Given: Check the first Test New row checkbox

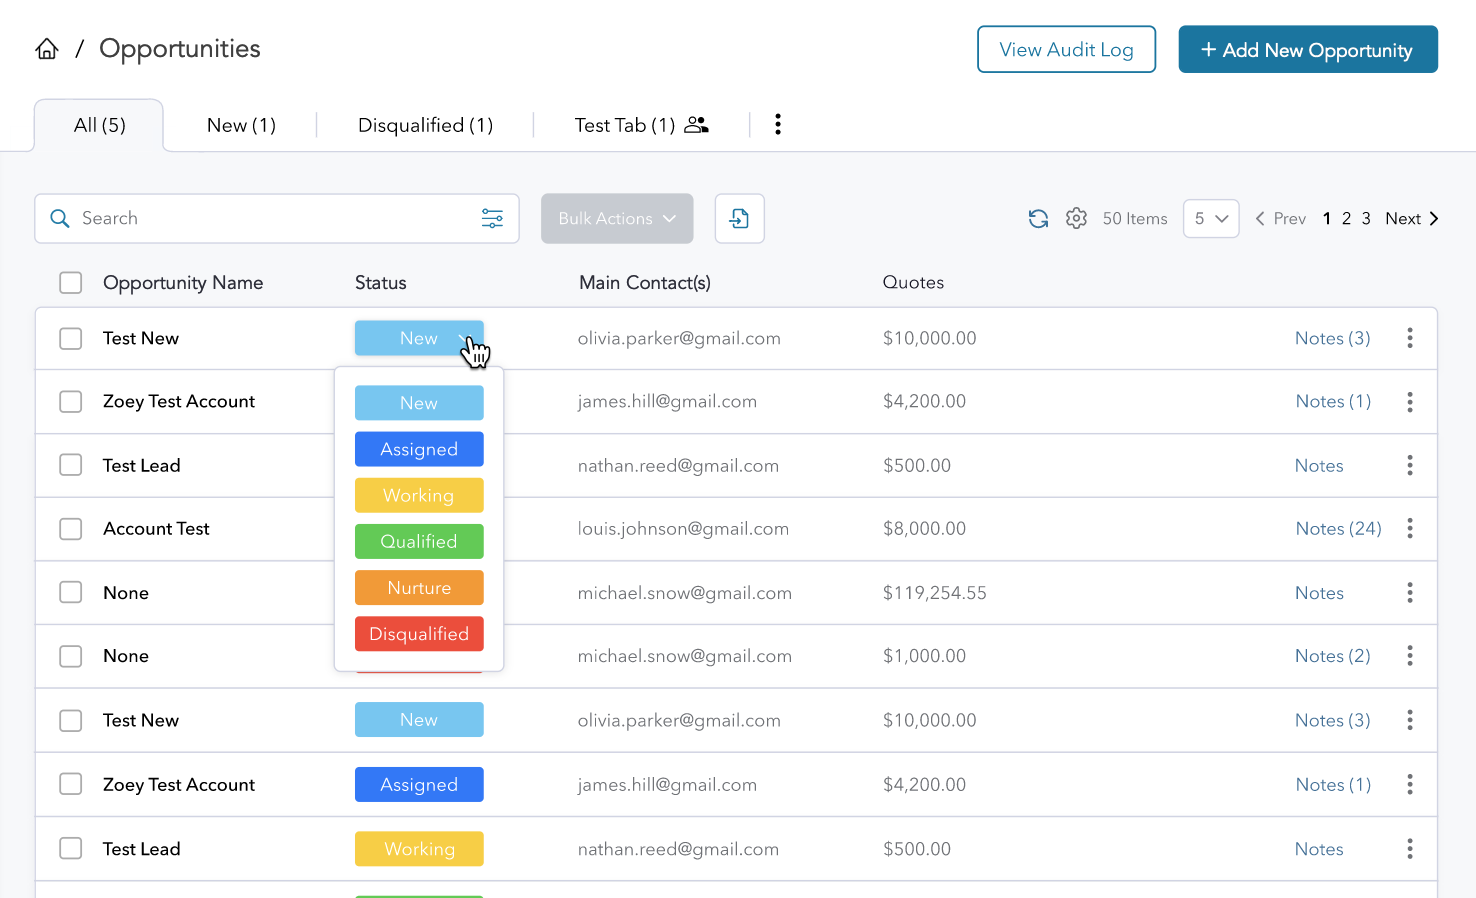Looking at the screenshot, I should 70,338.
